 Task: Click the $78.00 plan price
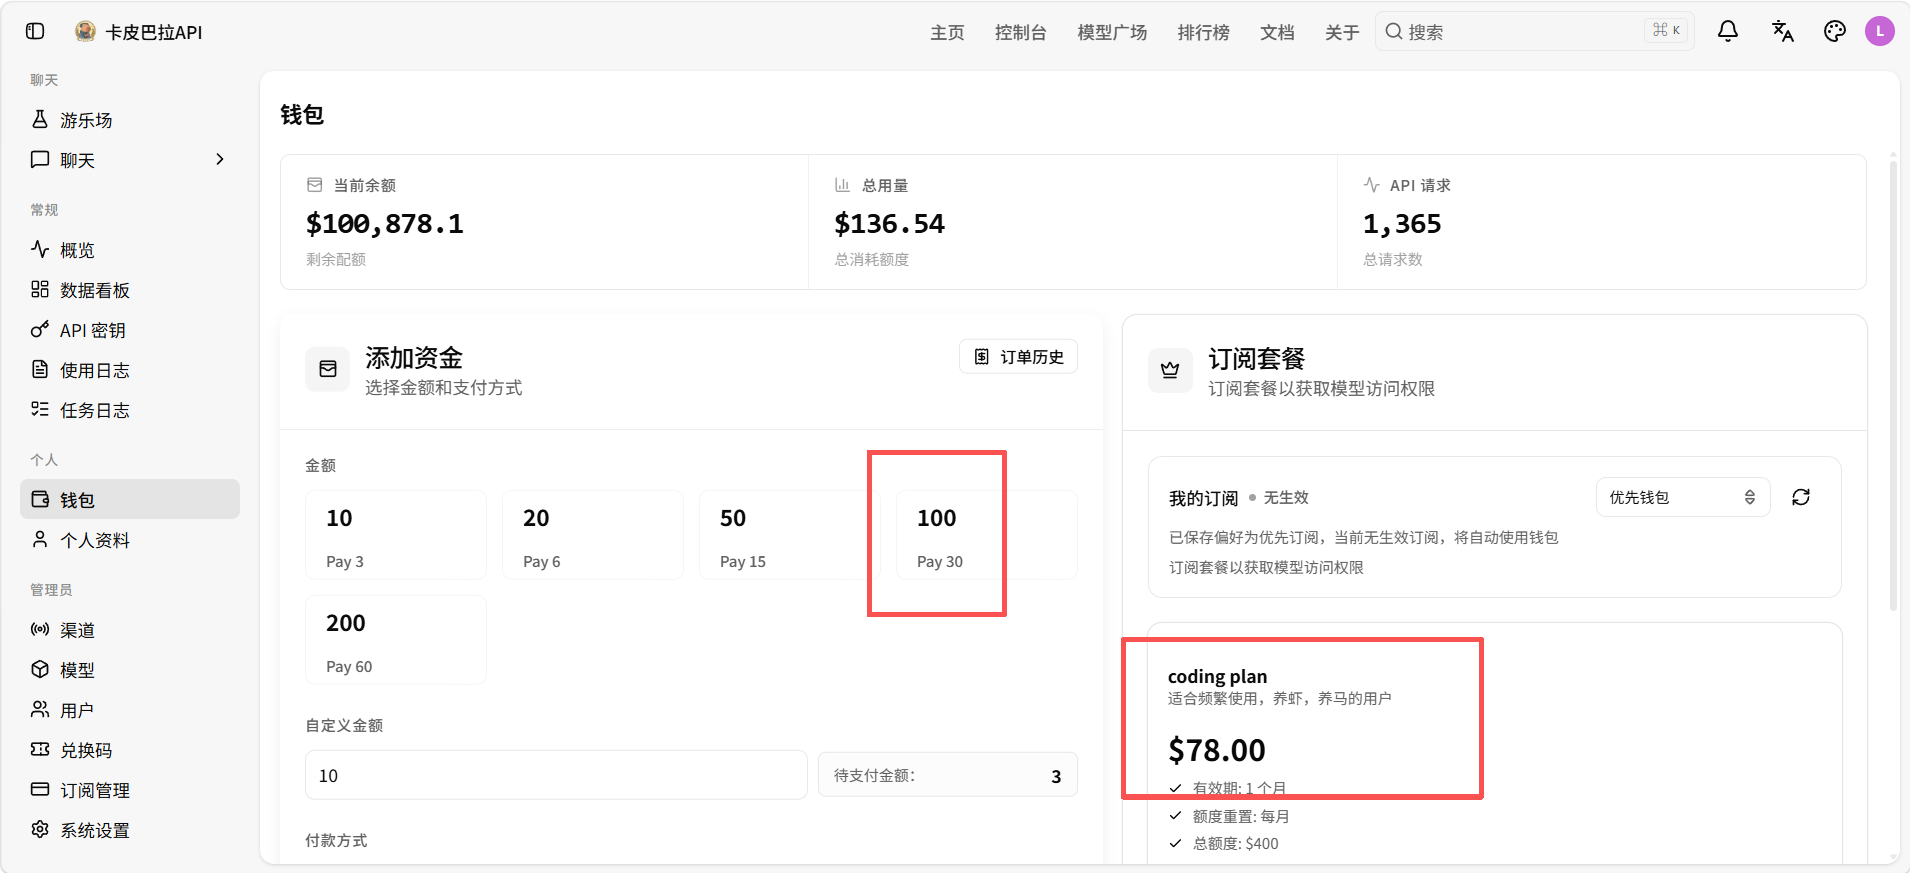coord(1217,750)
